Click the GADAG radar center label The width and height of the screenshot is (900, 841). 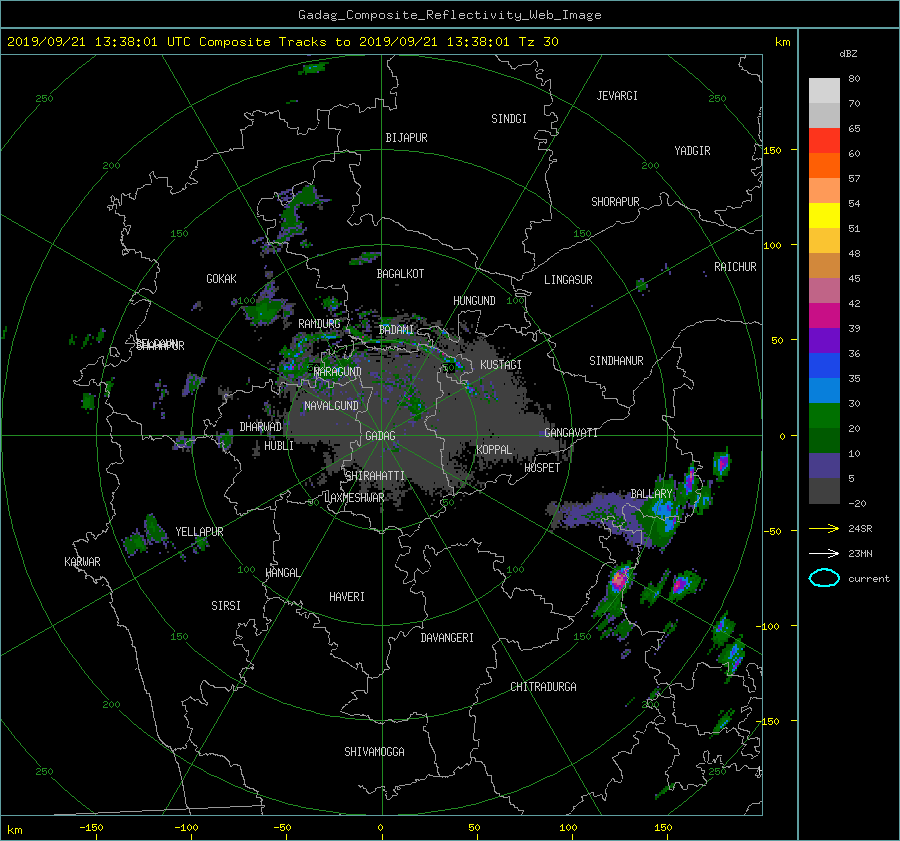coord(381,436)
